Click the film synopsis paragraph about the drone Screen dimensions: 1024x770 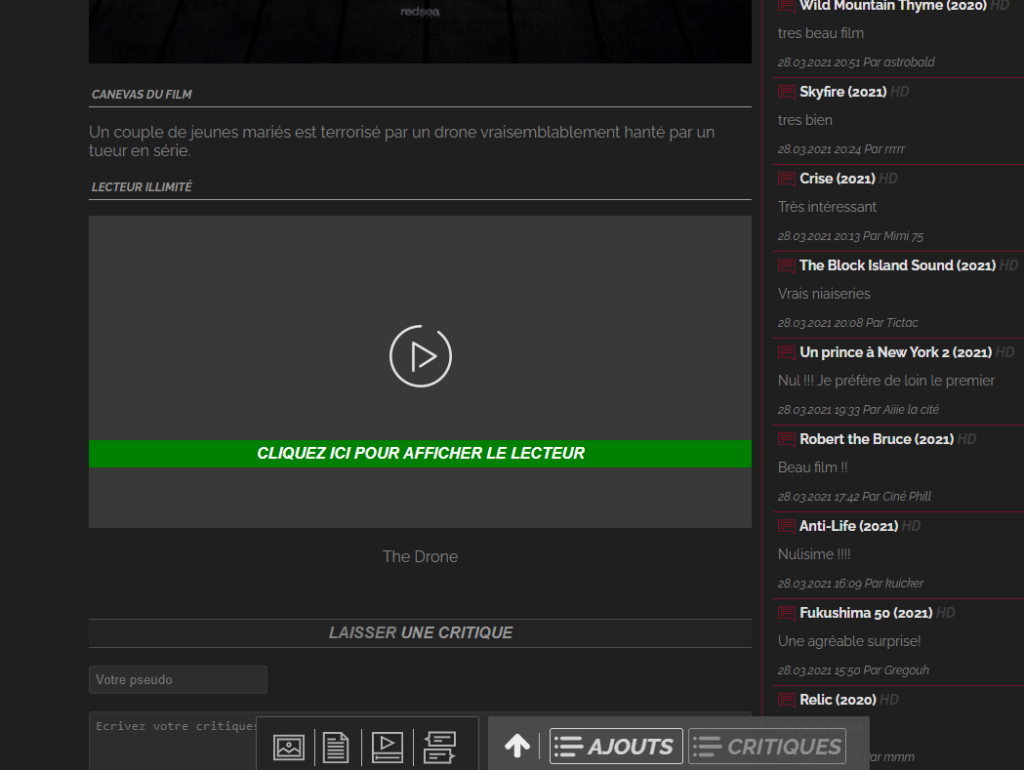pos(402,141)
